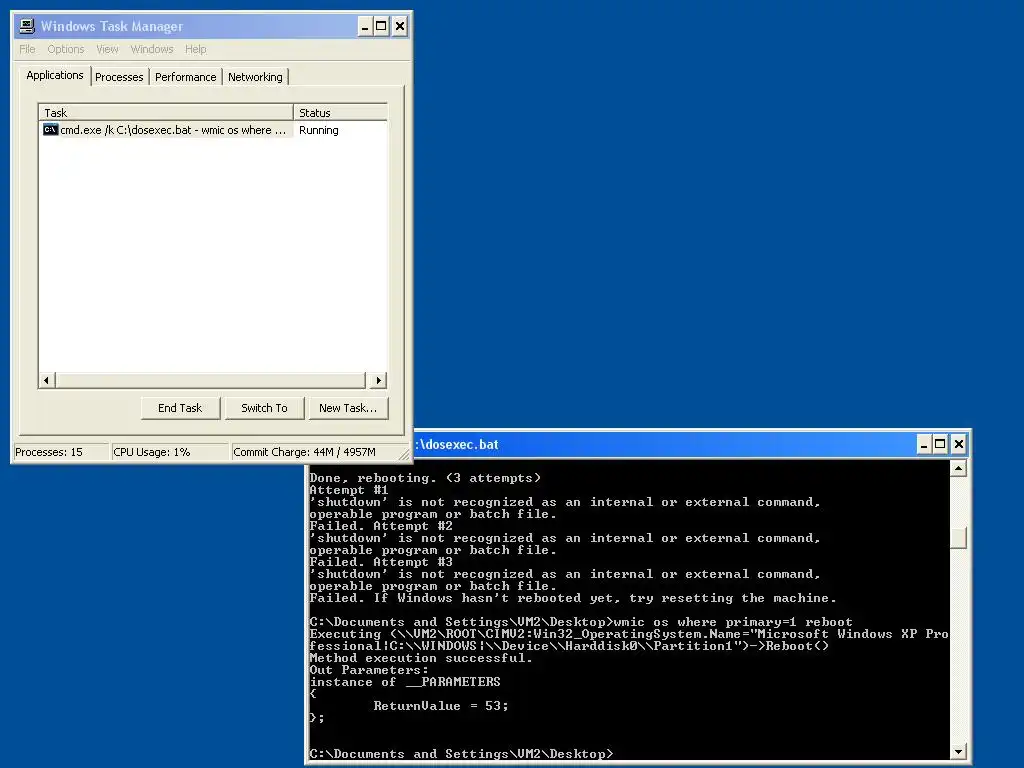
Task: Click console scrollbar down arrow
Action: point(958,752)
